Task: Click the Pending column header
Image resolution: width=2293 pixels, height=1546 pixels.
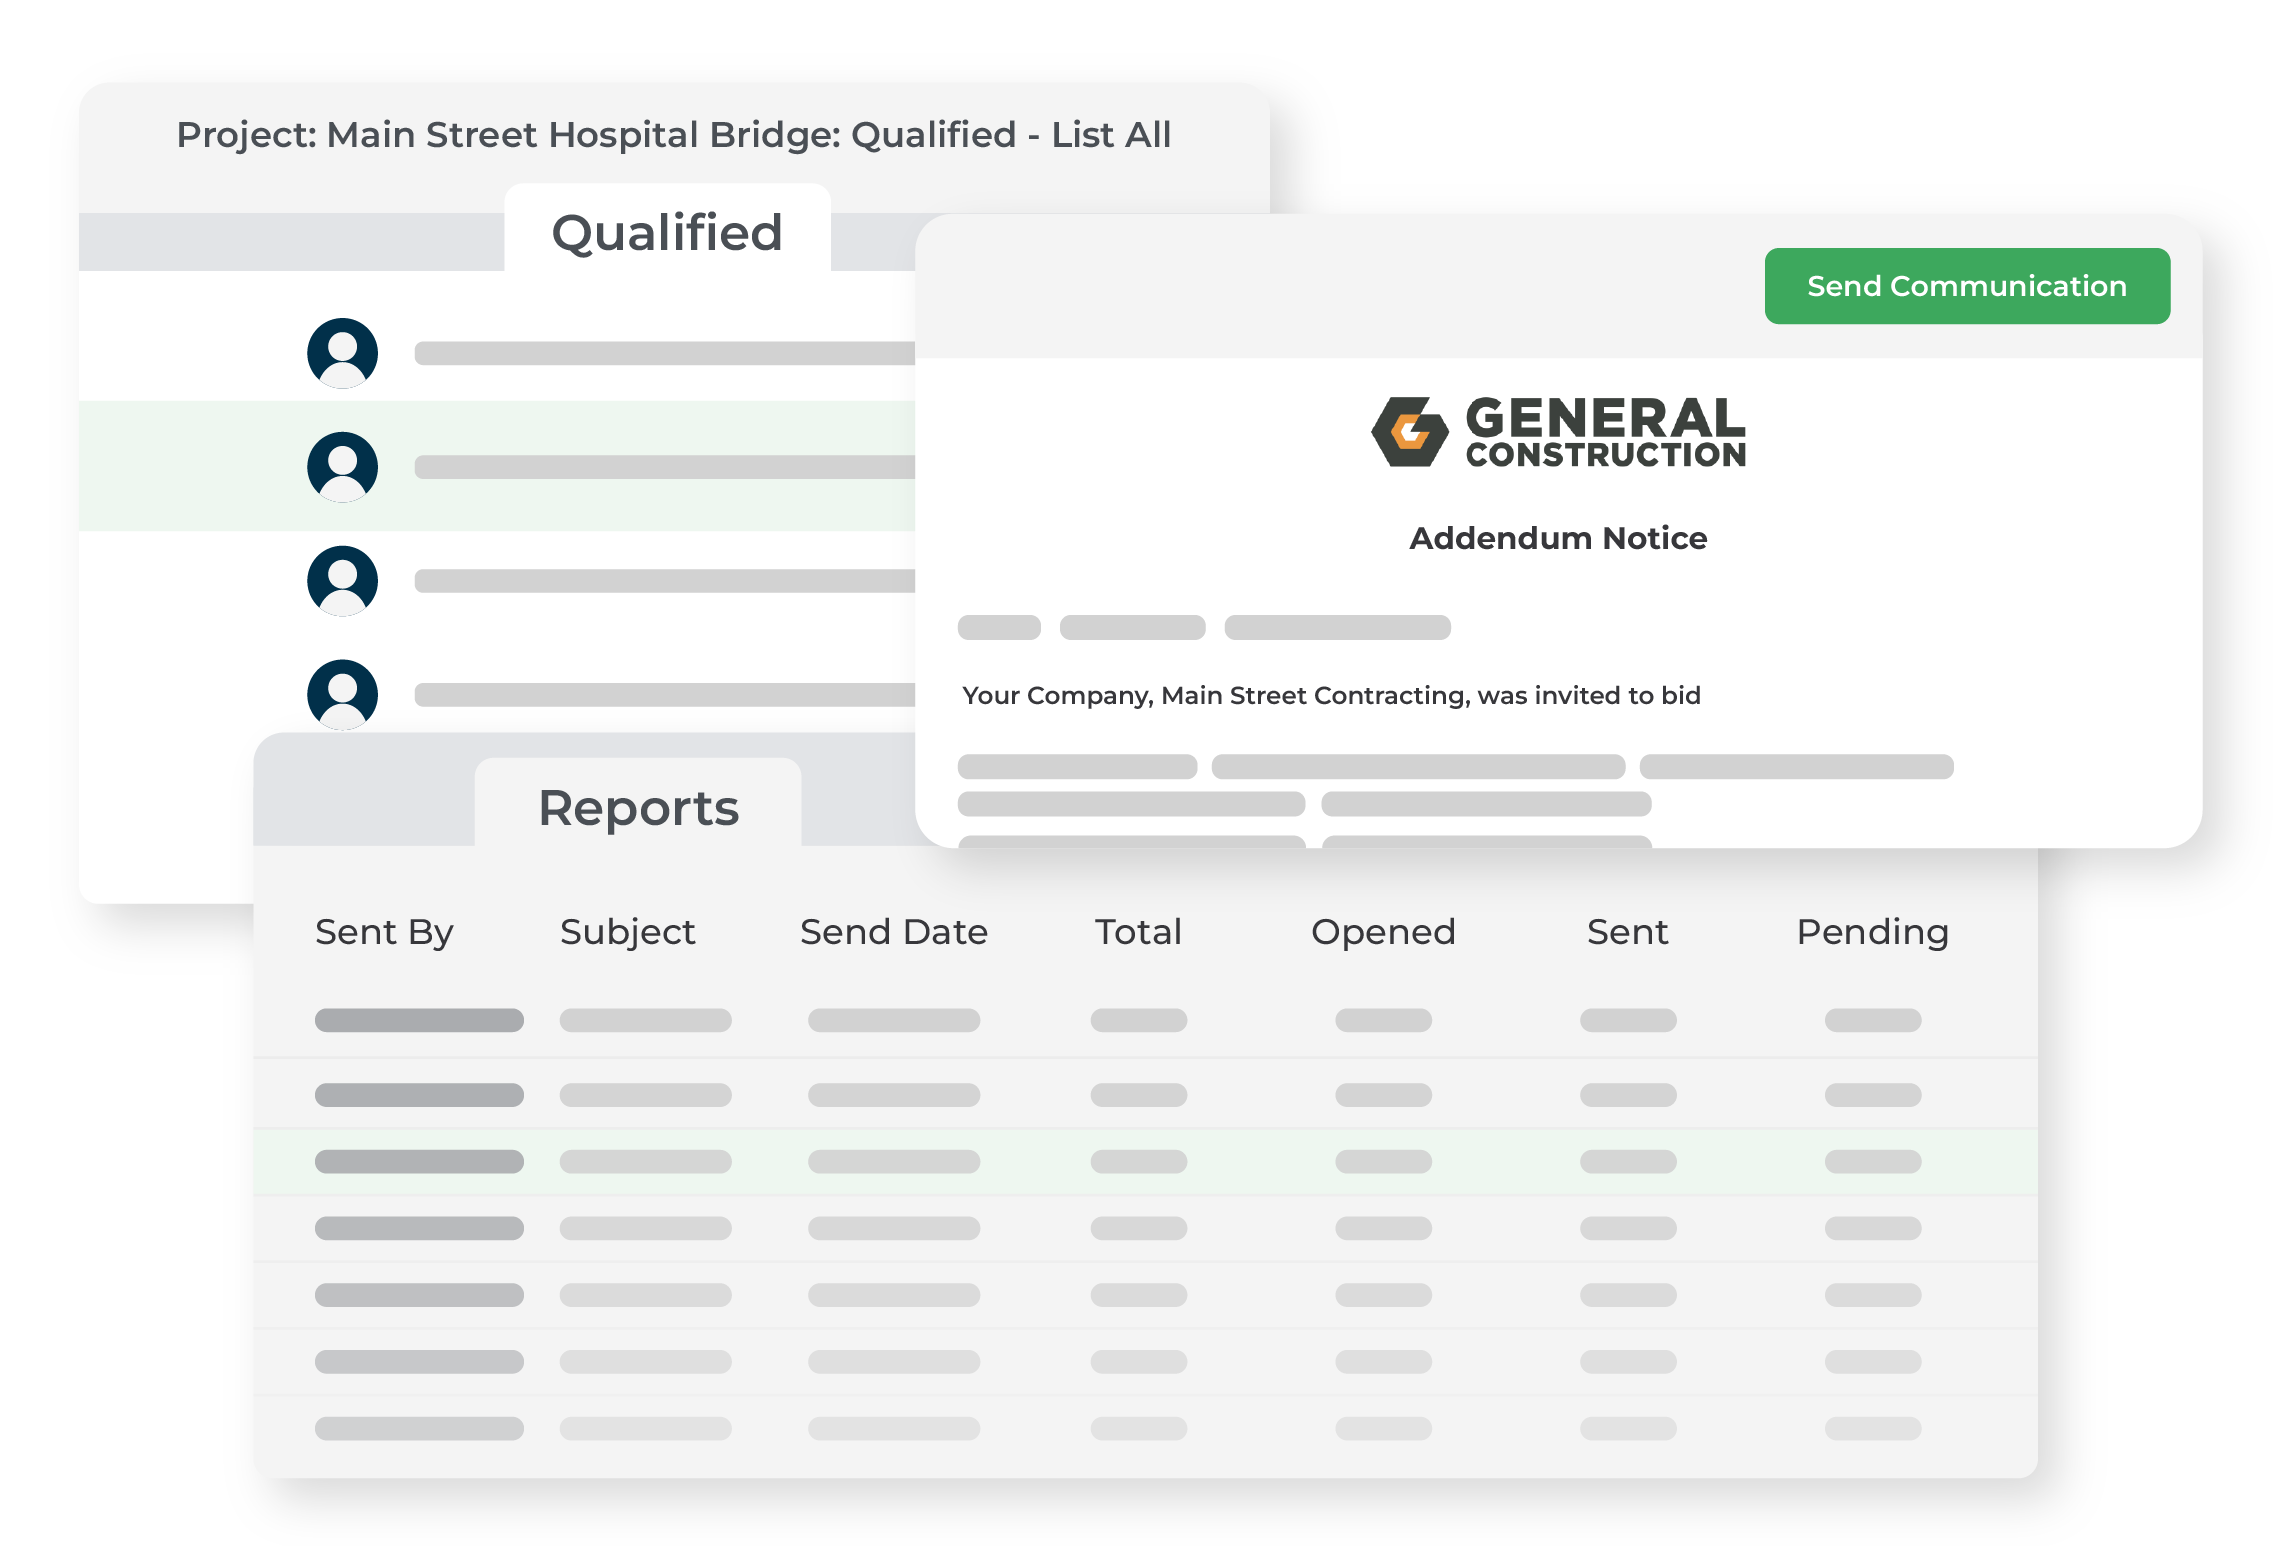Action: coord(1872,932)
